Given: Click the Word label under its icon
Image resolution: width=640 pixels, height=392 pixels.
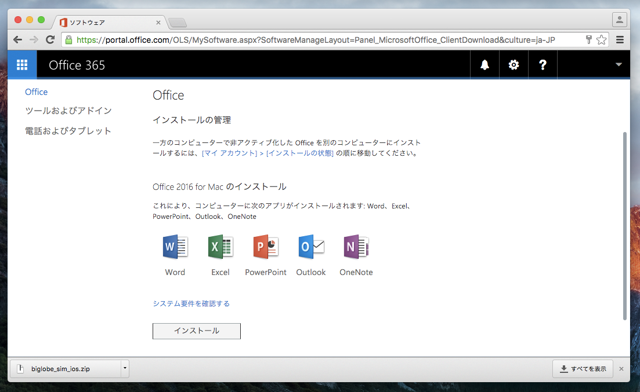Looking at the screenshot, I should [x=175, y=272].
